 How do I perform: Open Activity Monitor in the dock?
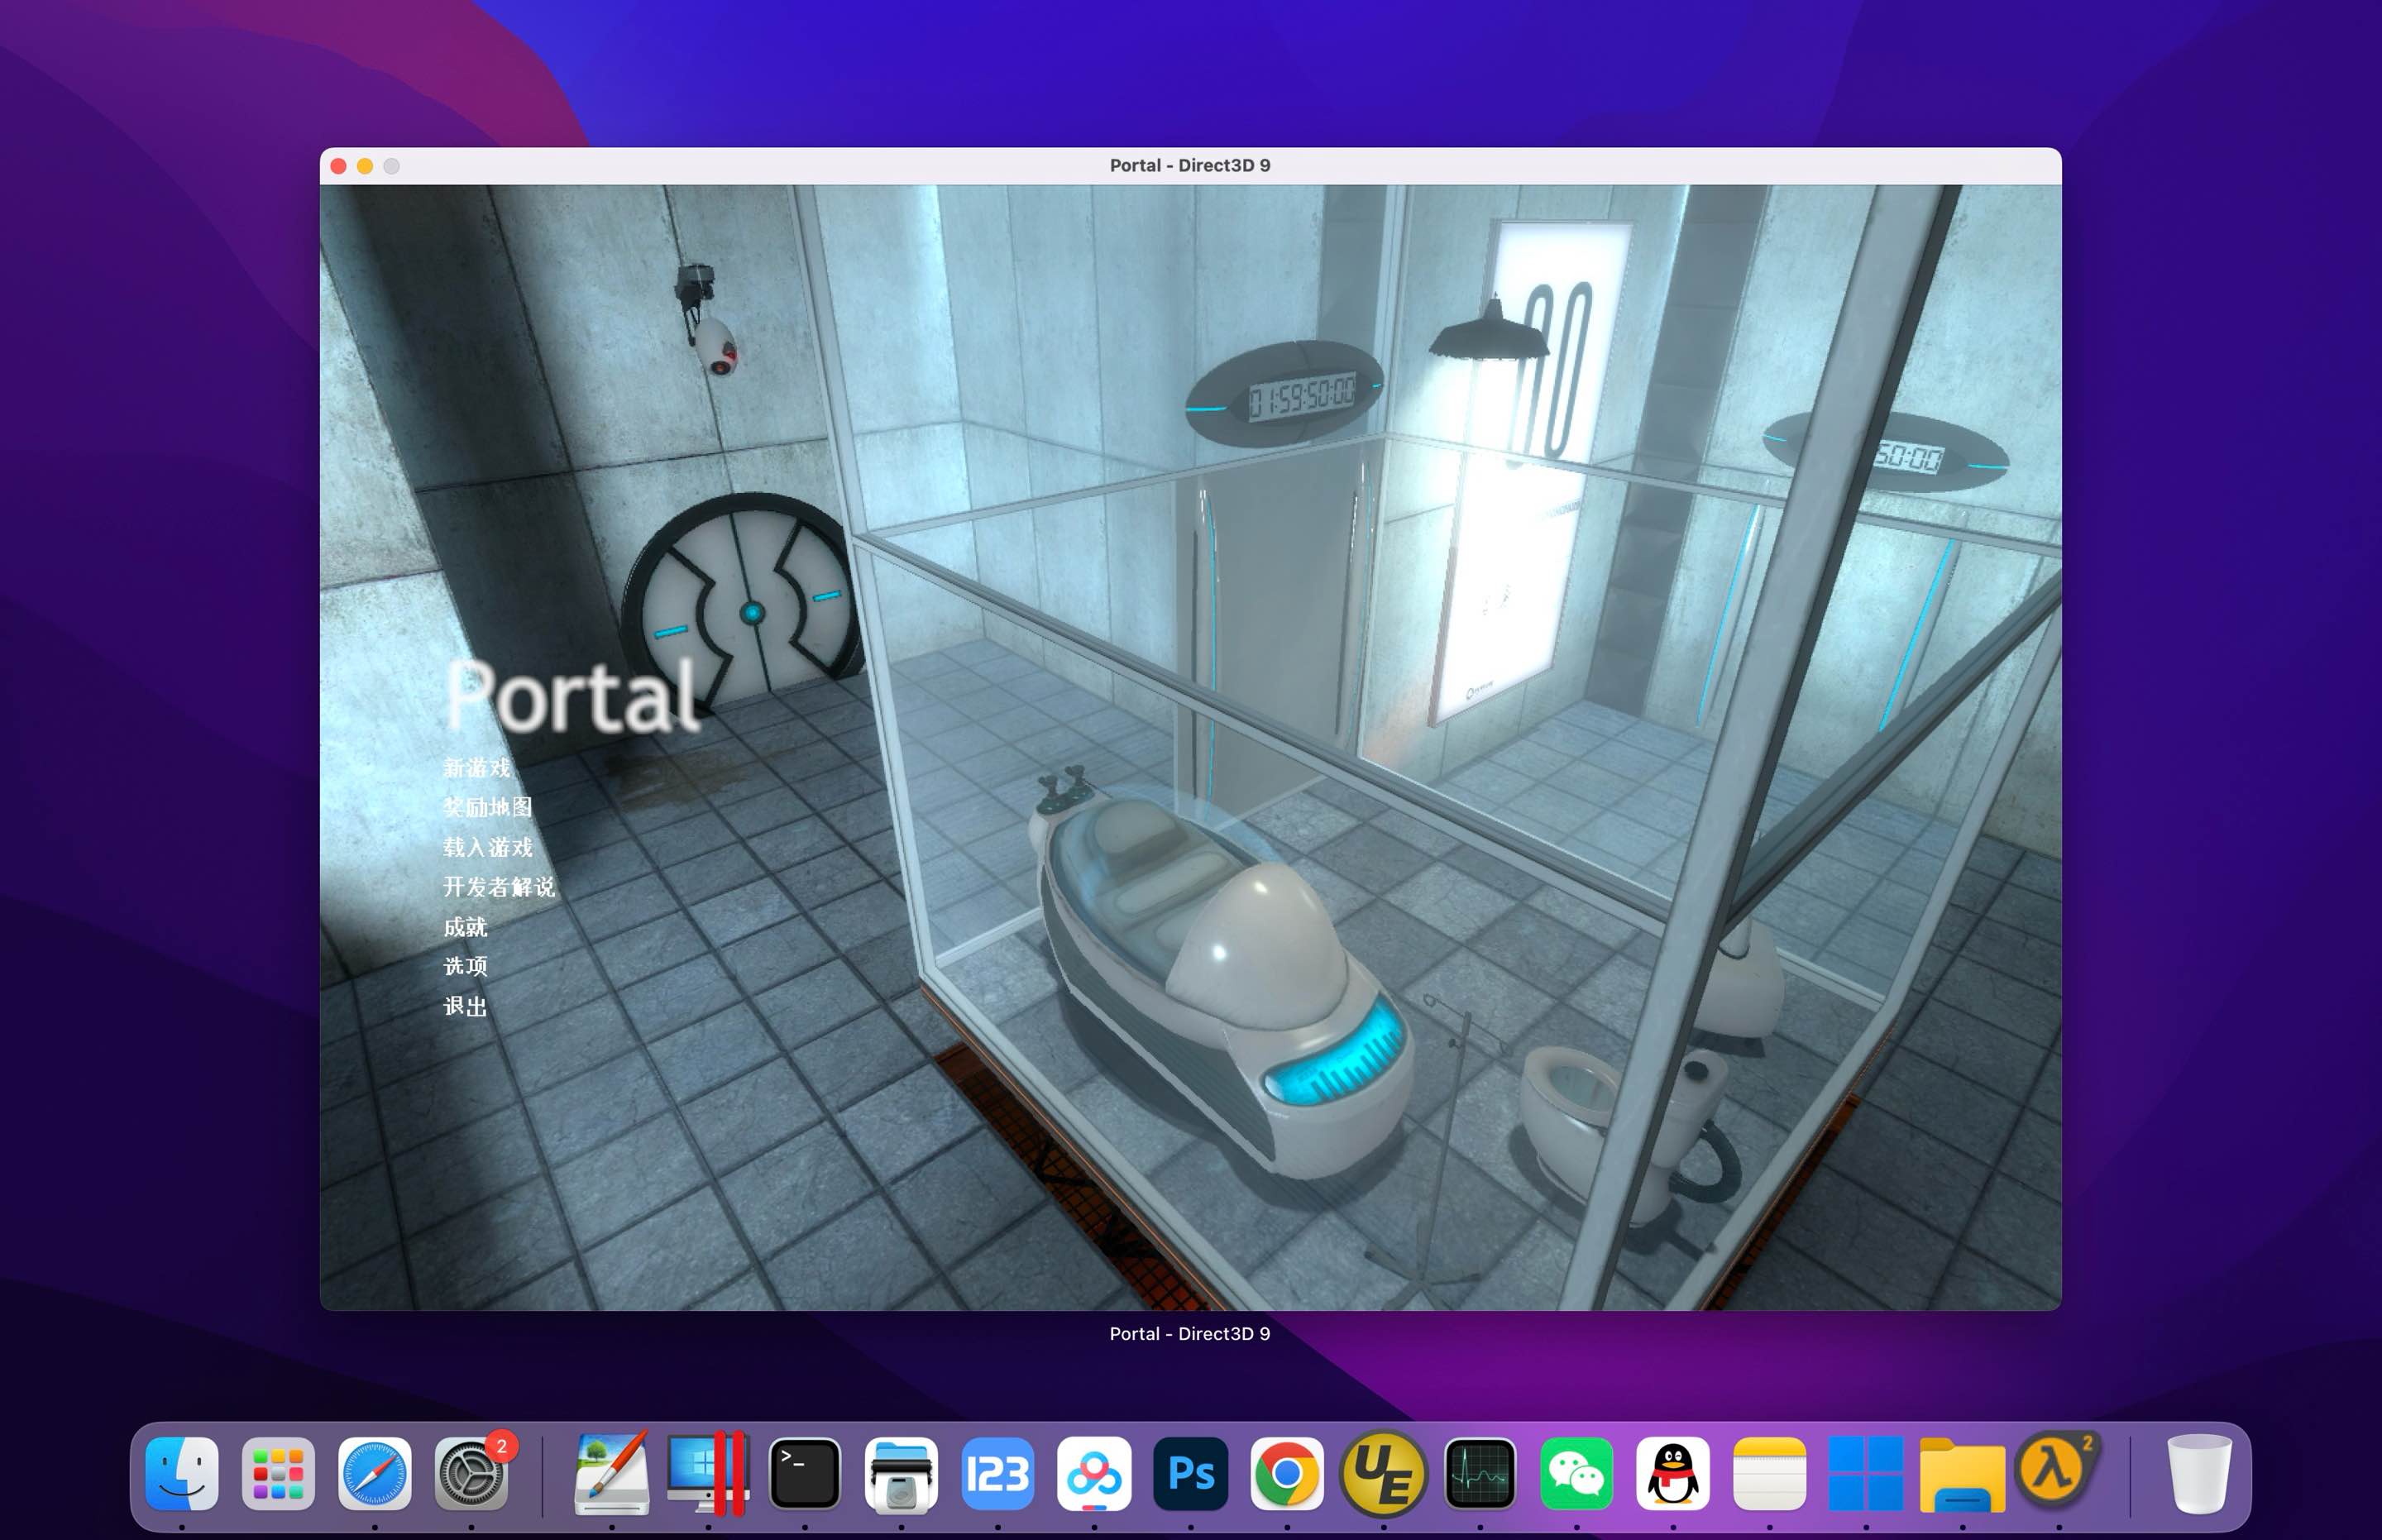point(1480,1474)
